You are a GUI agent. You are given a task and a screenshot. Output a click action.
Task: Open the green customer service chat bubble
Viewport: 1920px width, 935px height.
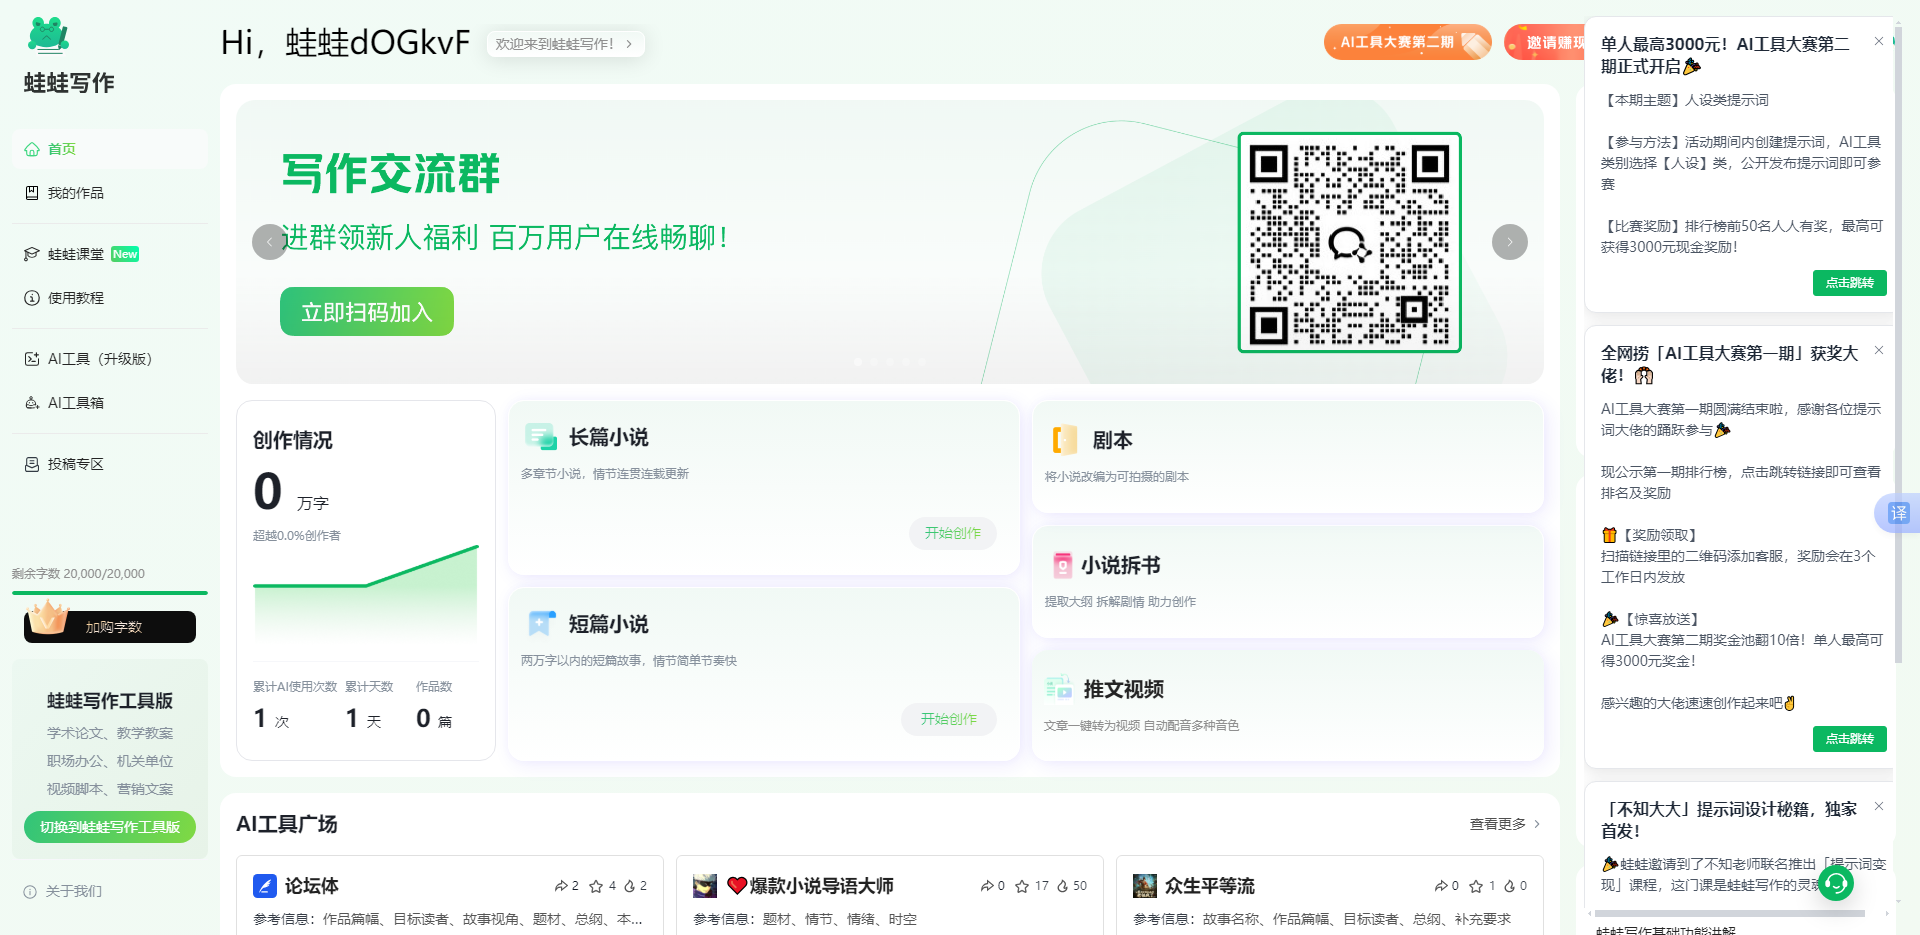tap(1835, 883)
